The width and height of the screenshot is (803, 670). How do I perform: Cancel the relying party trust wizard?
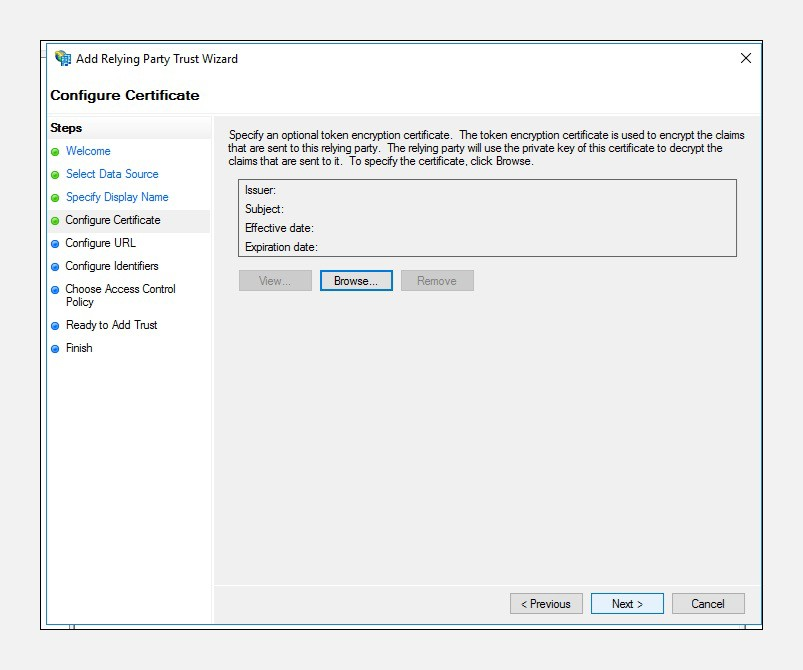708,604
